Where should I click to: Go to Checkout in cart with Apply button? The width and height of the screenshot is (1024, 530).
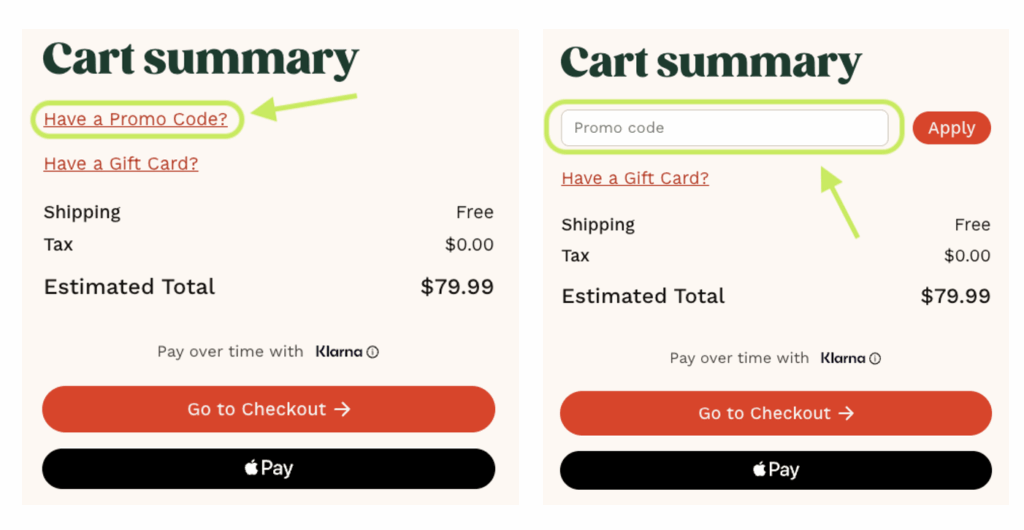pyautogui.click(x=775, y=413)
